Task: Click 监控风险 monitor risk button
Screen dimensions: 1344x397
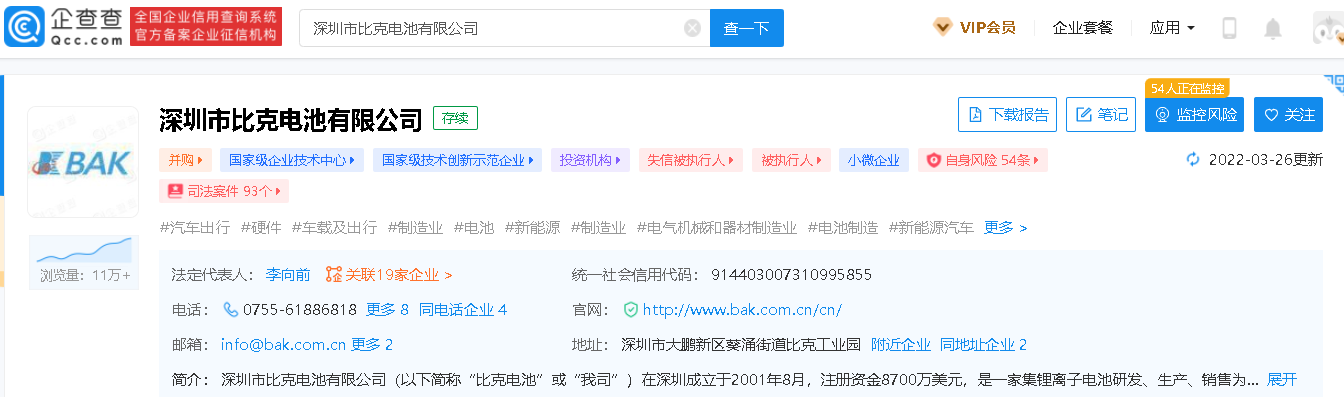Action: [1194, 115]
